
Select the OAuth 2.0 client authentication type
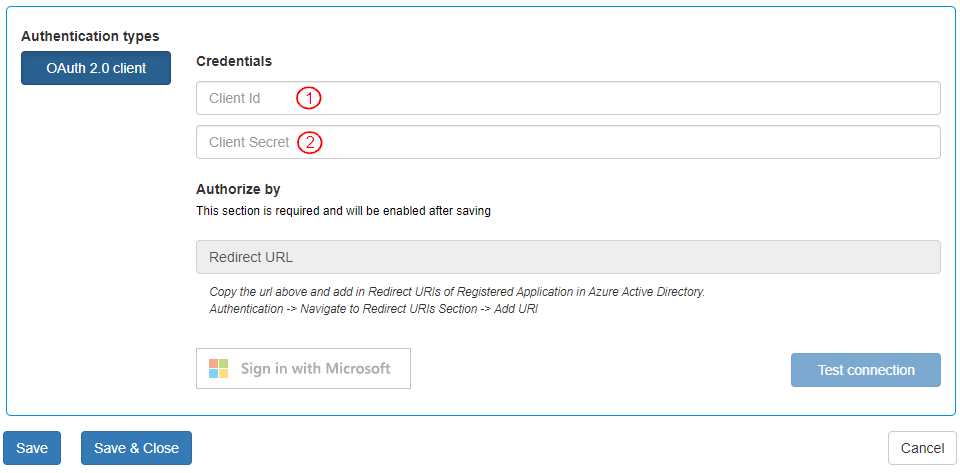(96, 68)
